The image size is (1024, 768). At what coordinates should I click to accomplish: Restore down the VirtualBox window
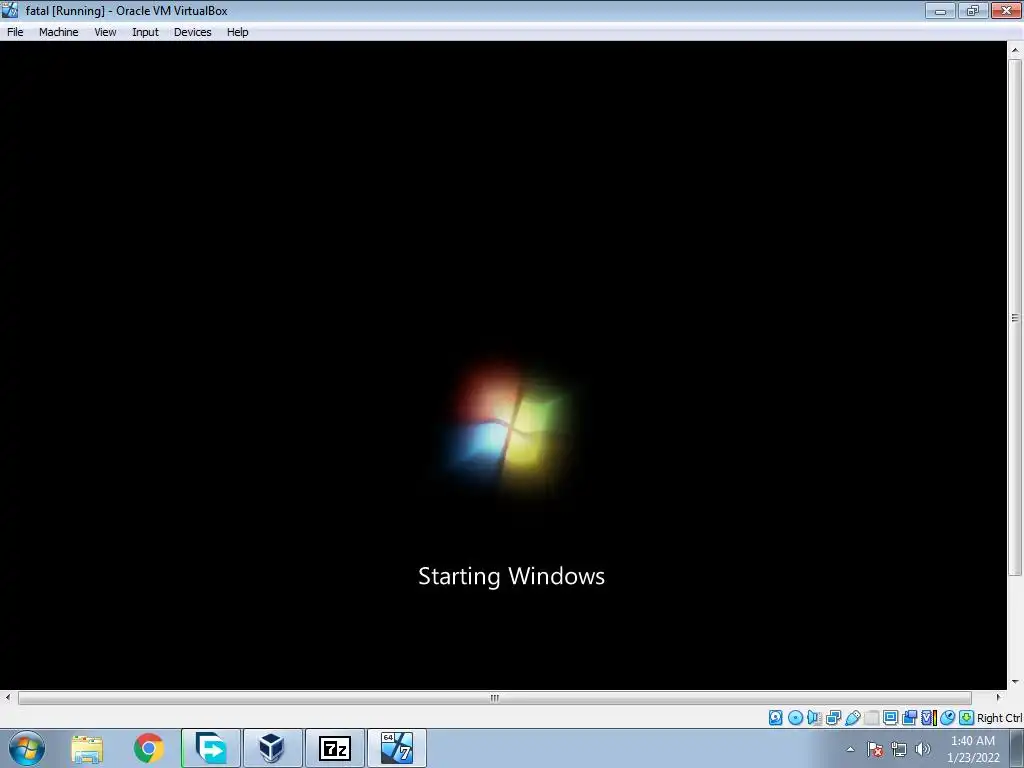pos(973,10)
